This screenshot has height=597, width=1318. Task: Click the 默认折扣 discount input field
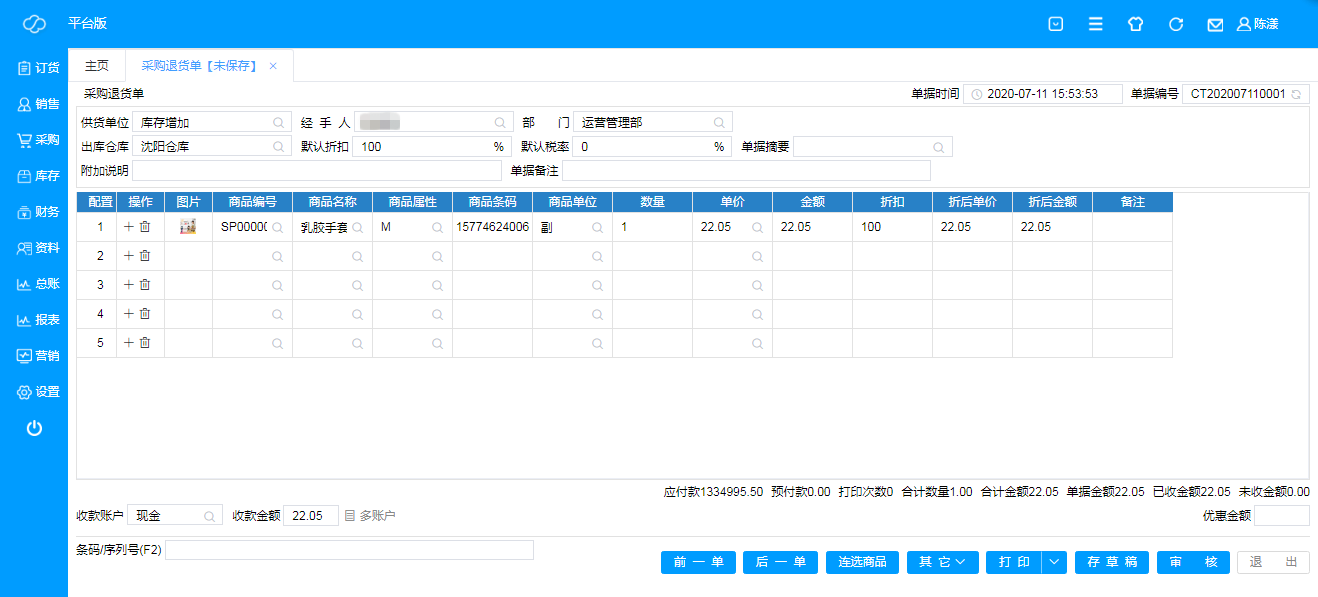tap(432, 147)
